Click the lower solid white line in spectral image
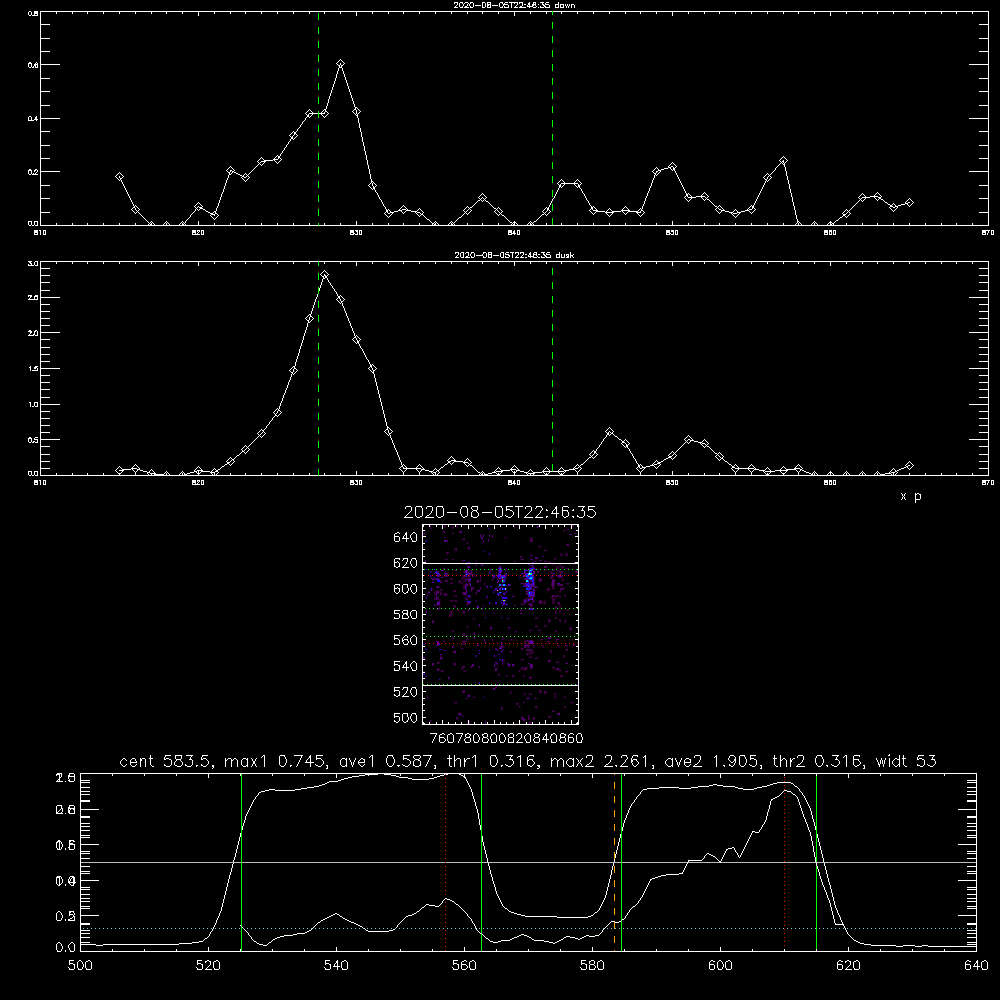This screenshot has width=1000, height=1000. click(501, 685)
